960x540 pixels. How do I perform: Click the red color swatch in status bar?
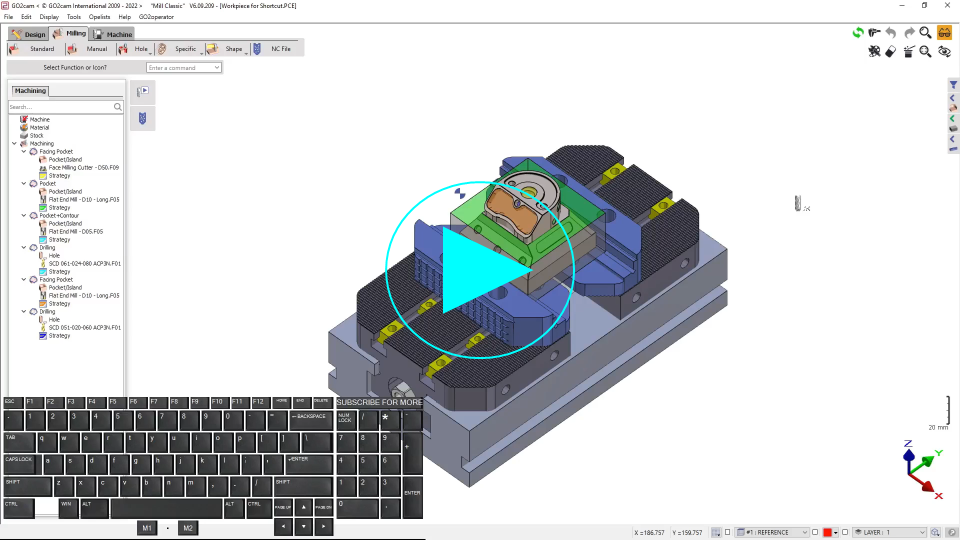pyautogui.click(x=828, y=533)
